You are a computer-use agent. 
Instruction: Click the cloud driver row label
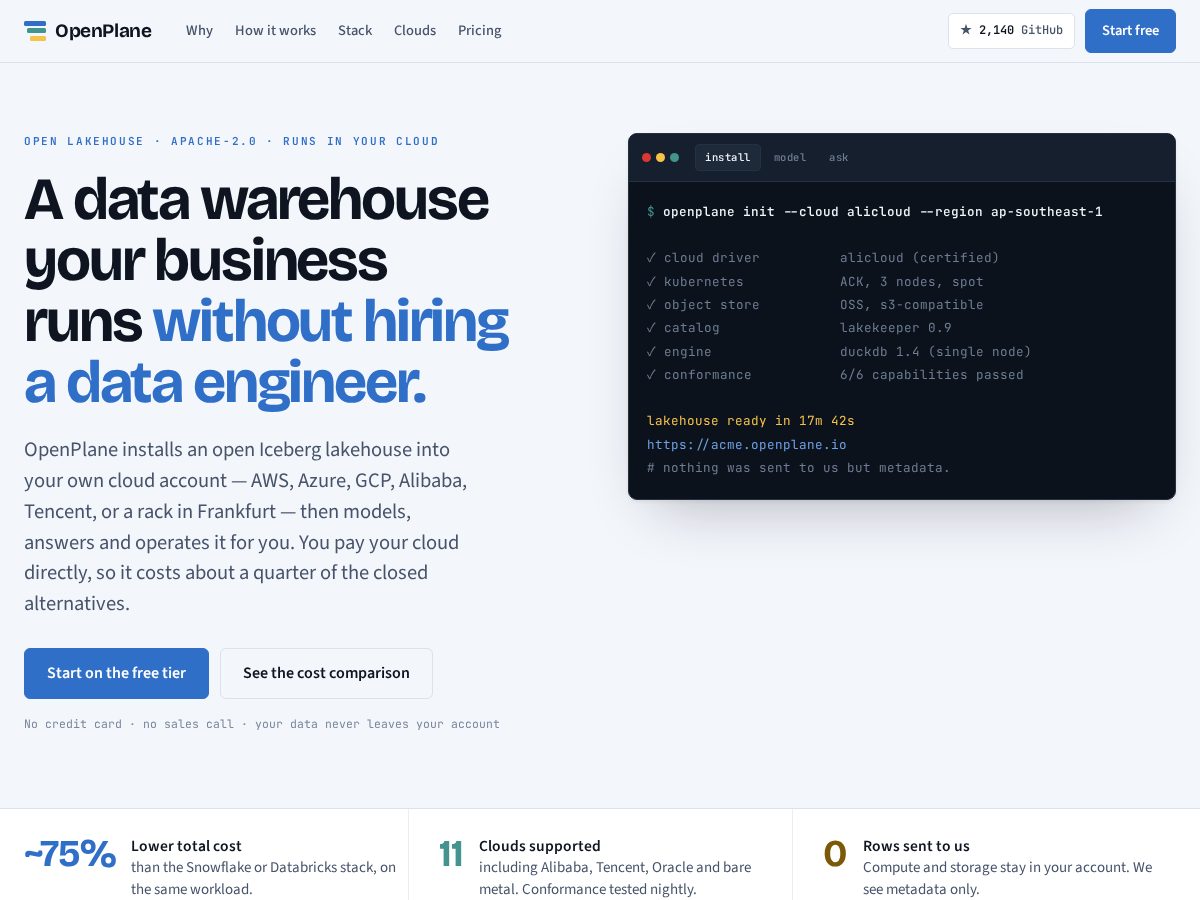pos(711,258)
